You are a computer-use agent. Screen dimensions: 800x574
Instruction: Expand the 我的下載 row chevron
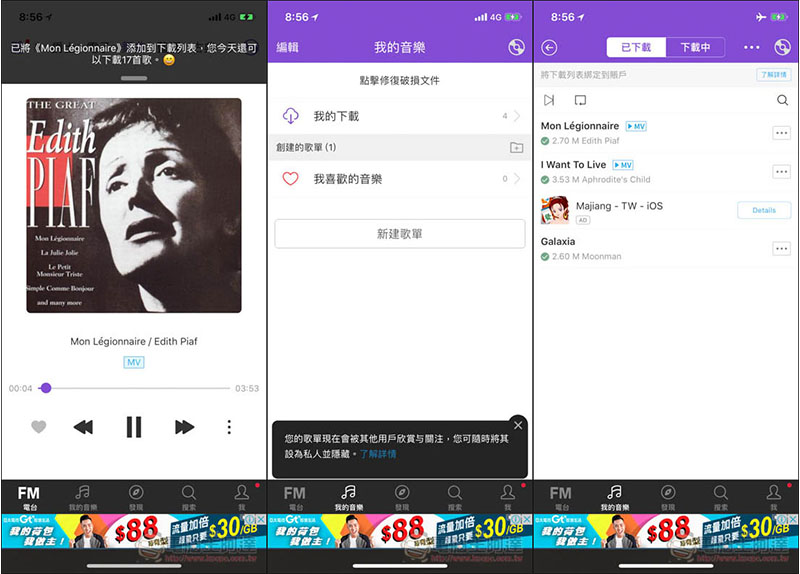point(516,117)
